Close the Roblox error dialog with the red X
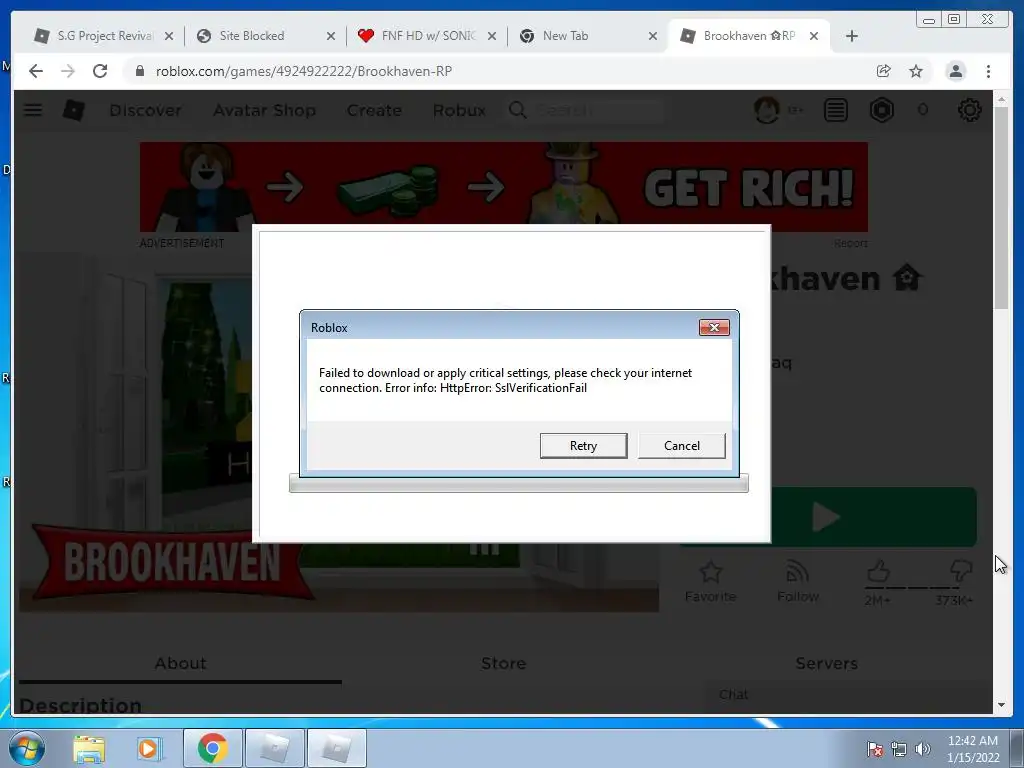This screenshot has width=1024, height=768. 714,327
